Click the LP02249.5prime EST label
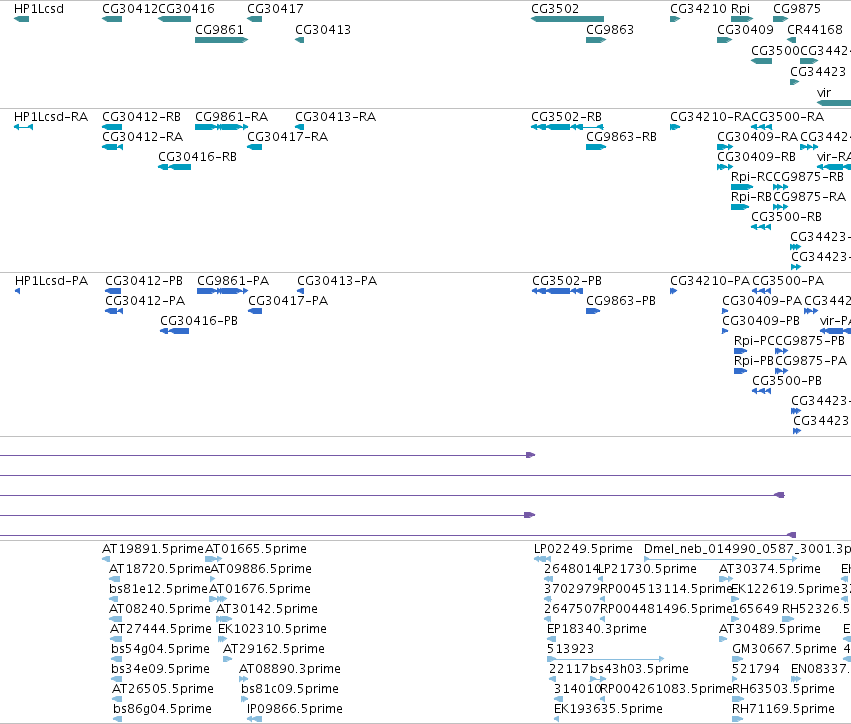The width and height of the screenshot is (851, 724). pos(583,549)
